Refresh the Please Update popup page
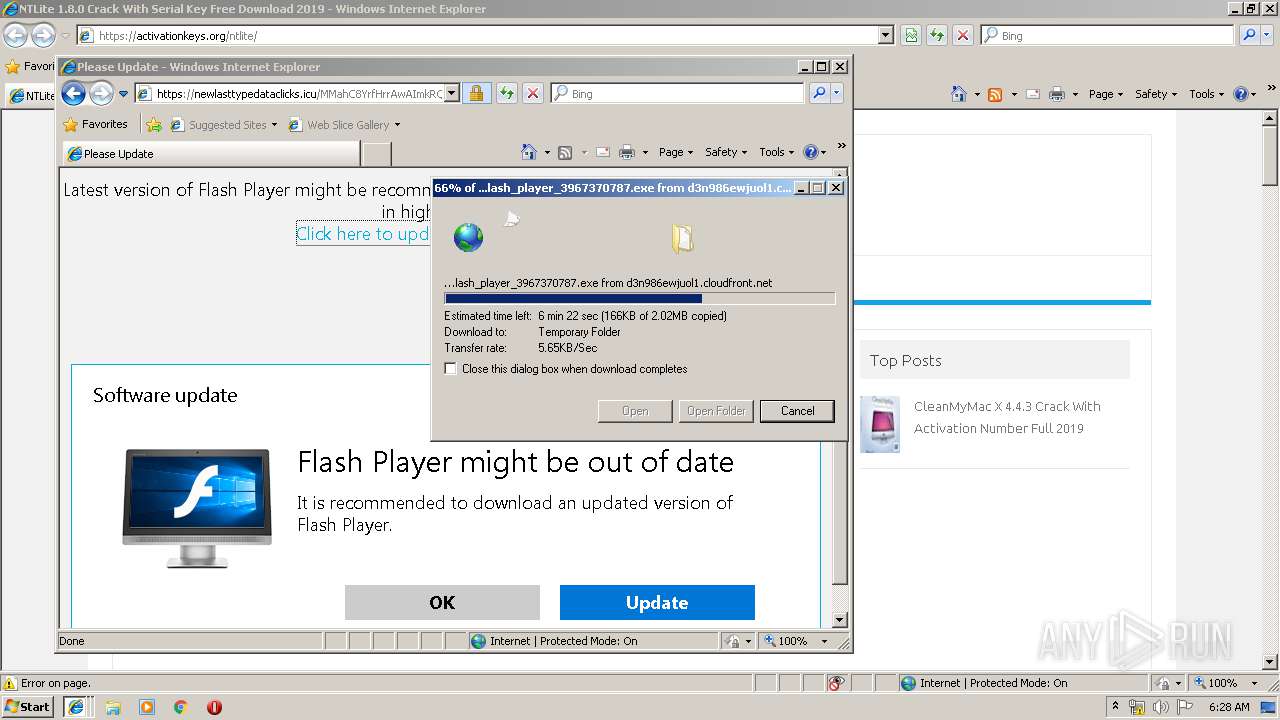Viewport: 1280px width, 720px height. 506,93
